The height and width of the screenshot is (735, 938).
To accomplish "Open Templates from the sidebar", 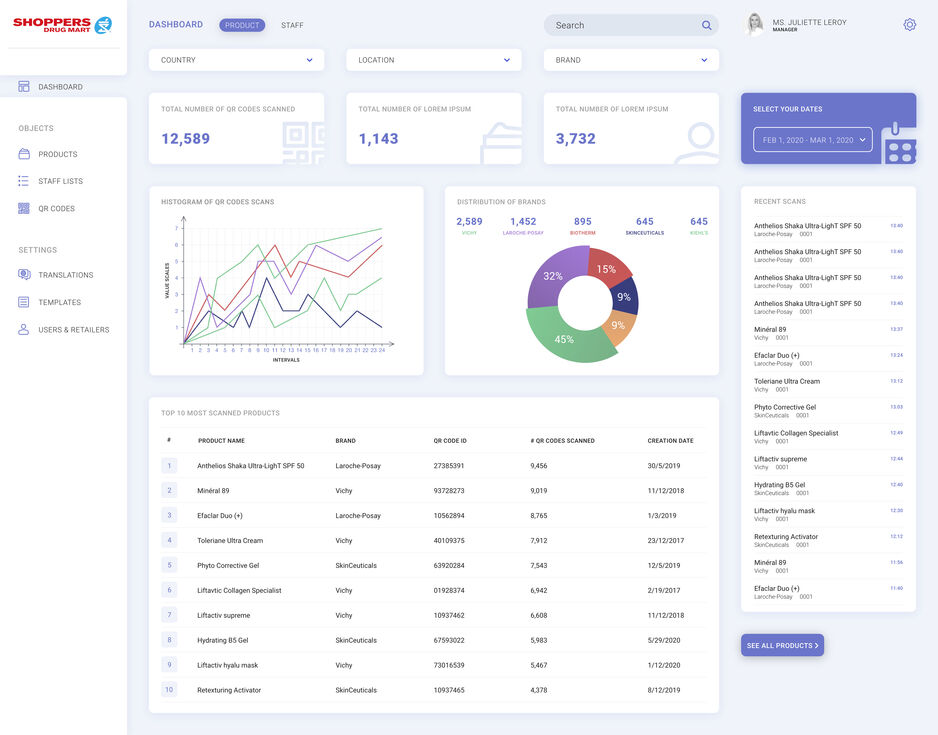I will 60,303.
